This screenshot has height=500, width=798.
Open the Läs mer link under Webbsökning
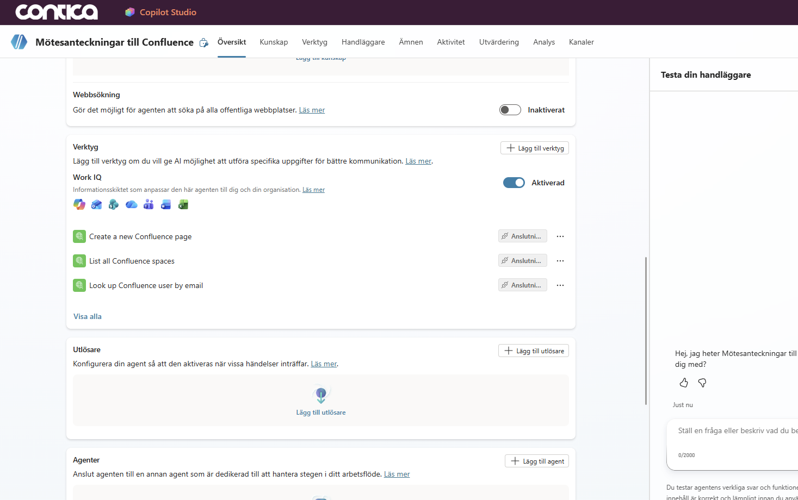[x=311, y=110]
